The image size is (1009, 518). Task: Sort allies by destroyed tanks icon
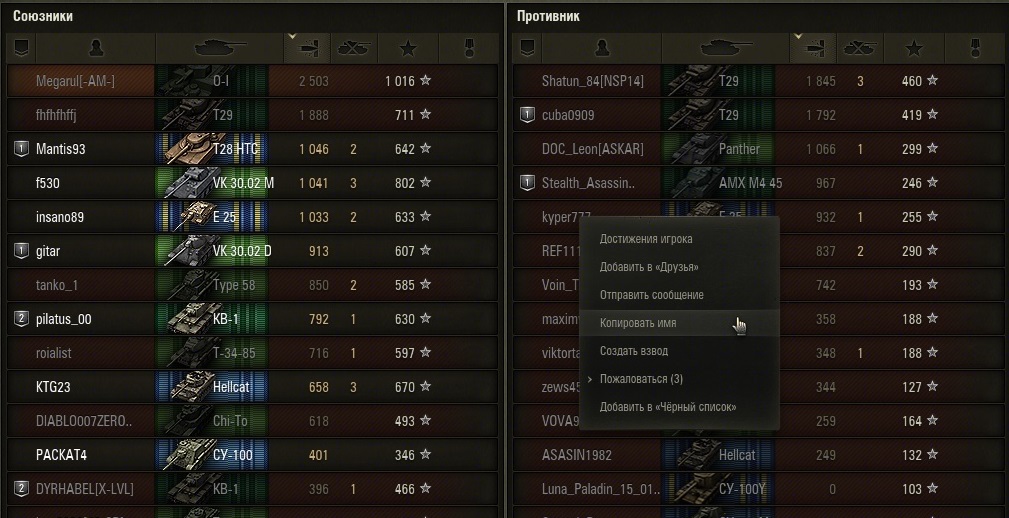[x=354, y=48]
